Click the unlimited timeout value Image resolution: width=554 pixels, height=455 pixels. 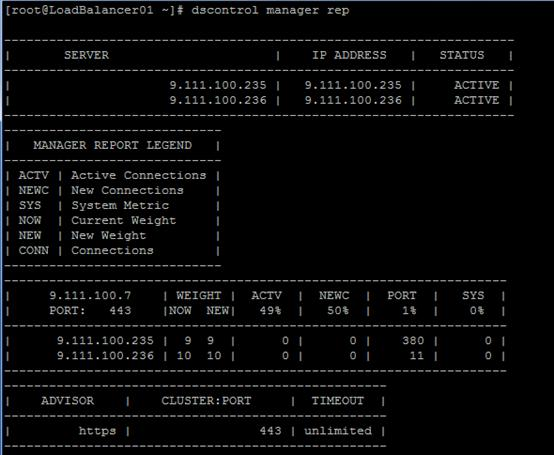(x=338, y=431)
